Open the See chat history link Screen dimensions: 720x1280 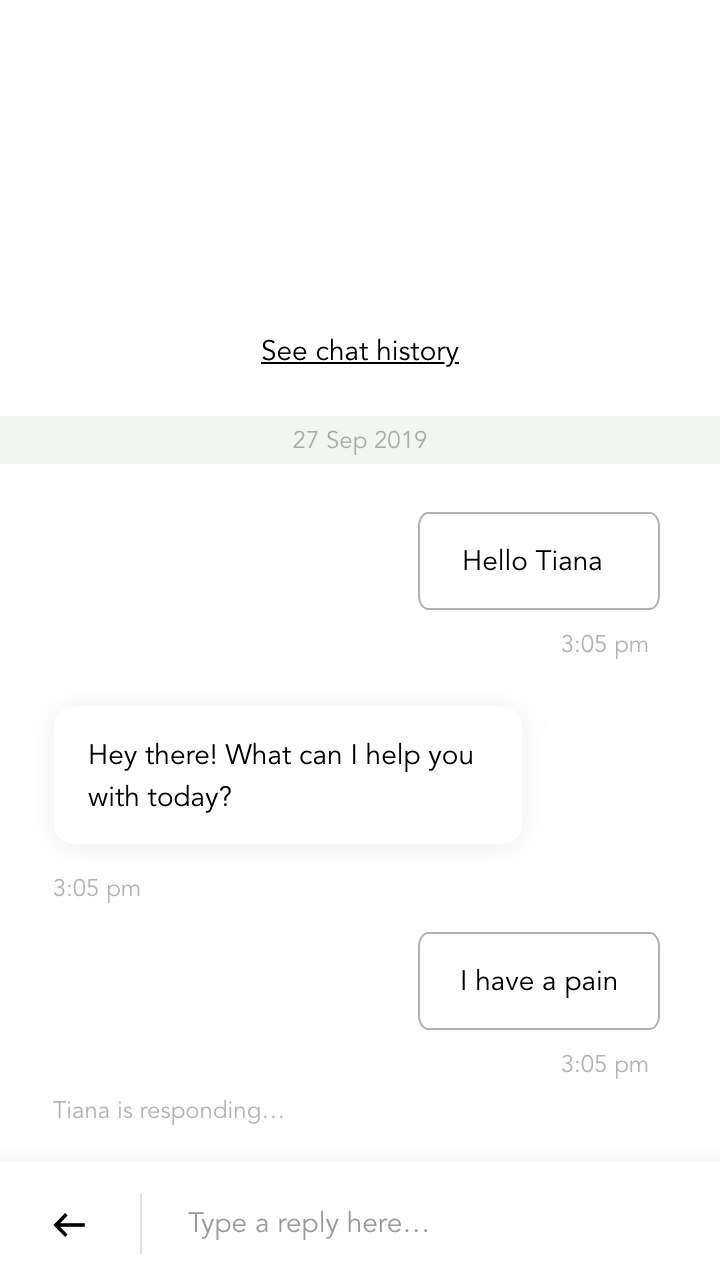coord(360,351)
